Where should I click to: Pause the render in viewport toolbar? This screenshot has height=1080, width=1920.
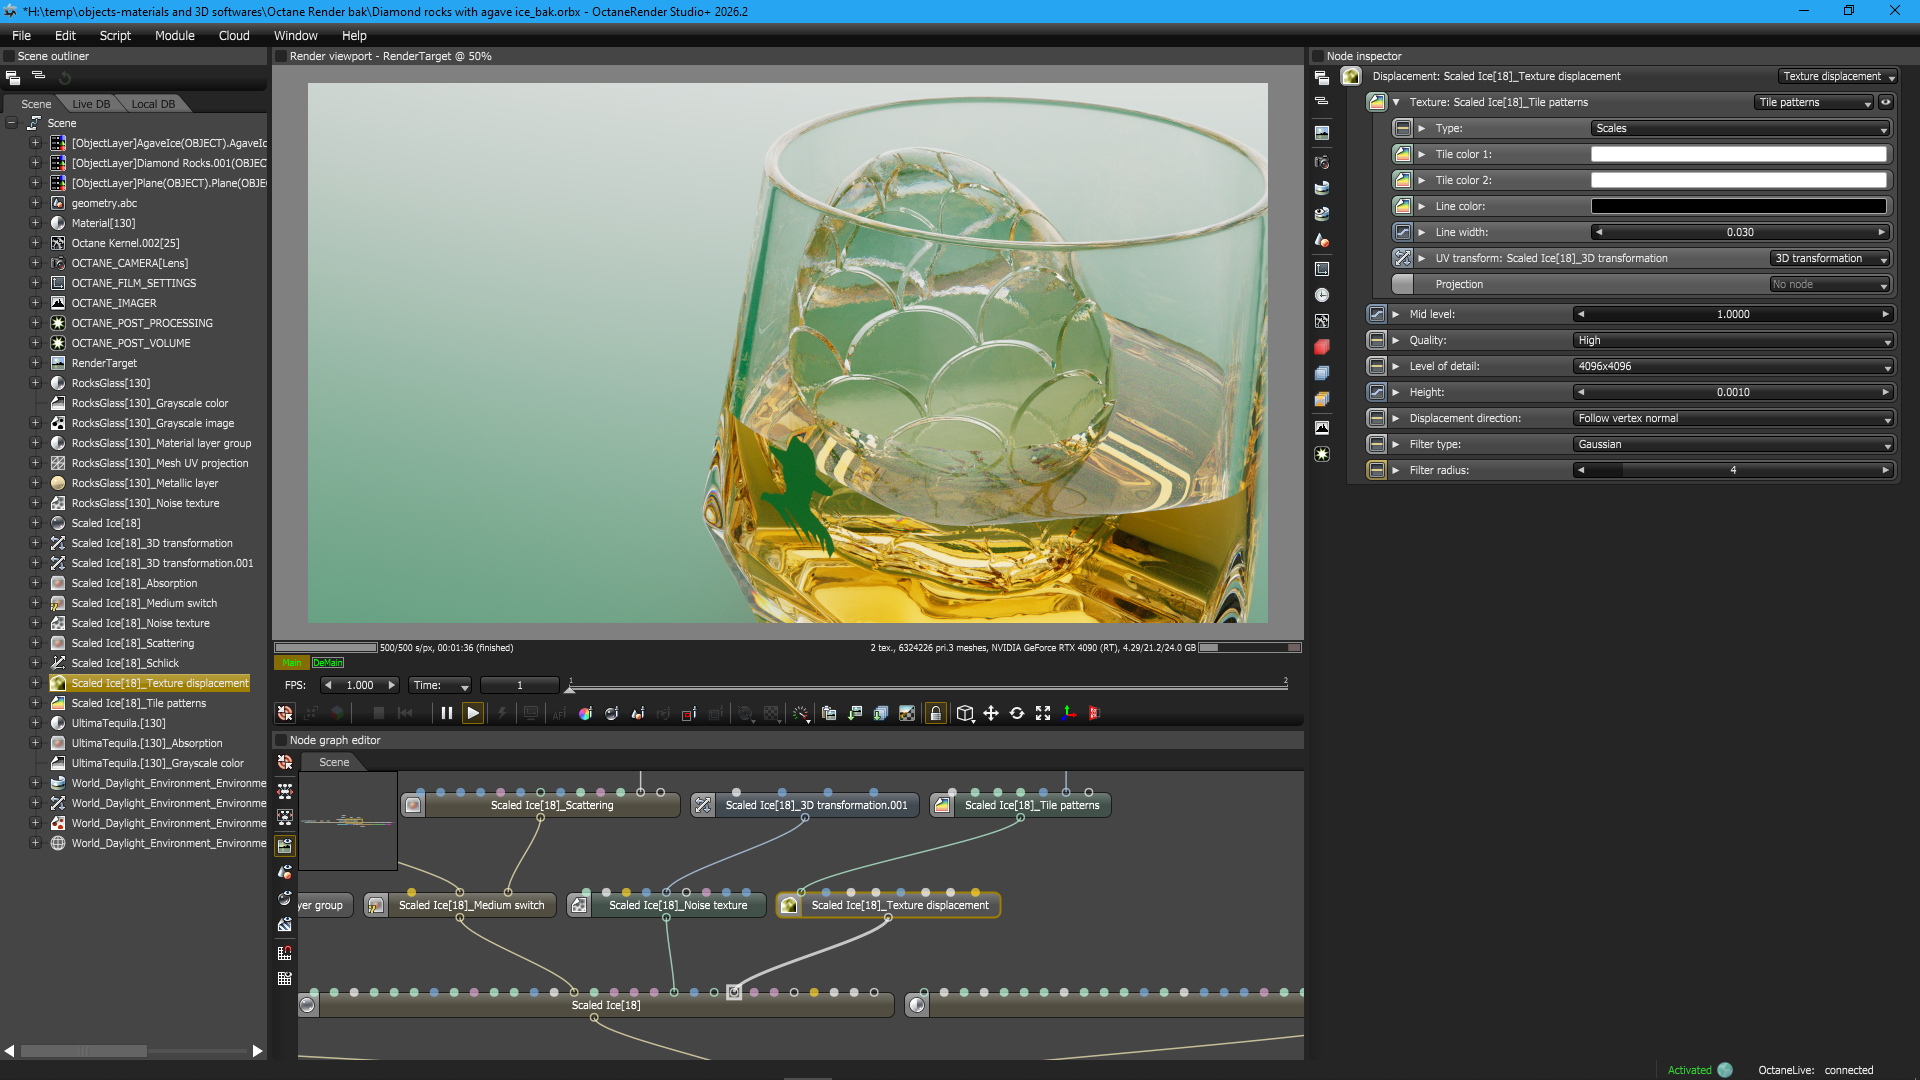(x=447, y=713)
